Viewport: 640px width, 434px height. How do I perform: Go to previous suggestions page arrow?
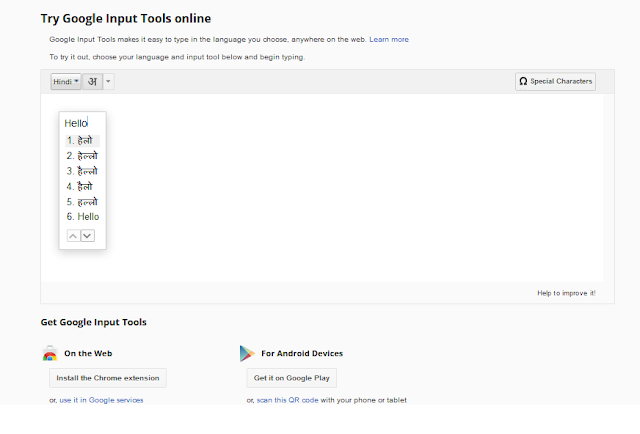point(73,236)
